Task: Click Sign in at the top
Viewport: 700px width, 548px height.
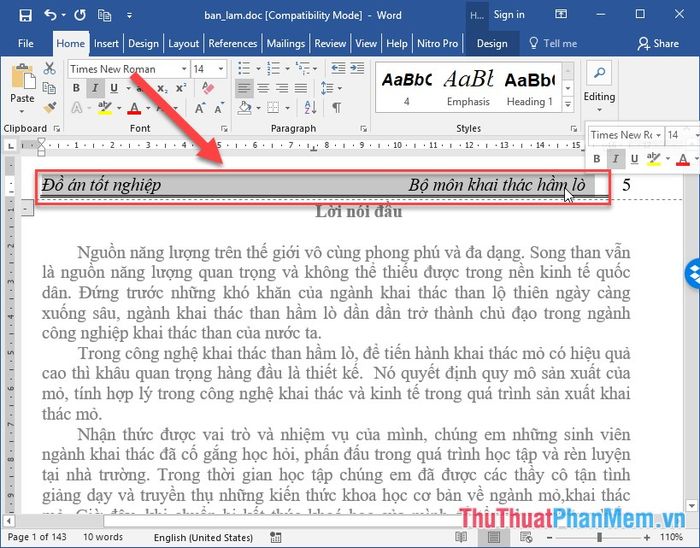Action: coord(508,15)
